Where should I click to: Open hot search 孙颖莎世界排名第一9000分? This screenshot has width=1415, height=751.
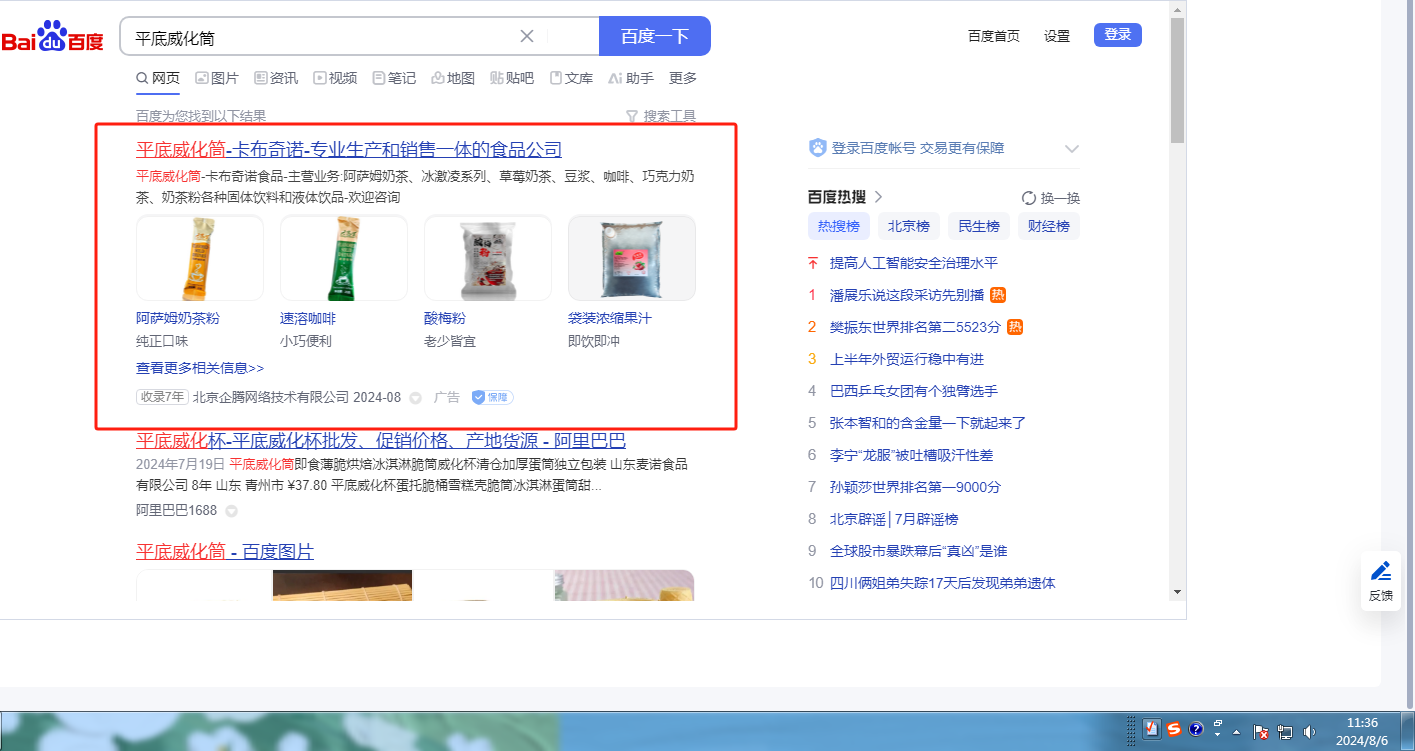915,487
